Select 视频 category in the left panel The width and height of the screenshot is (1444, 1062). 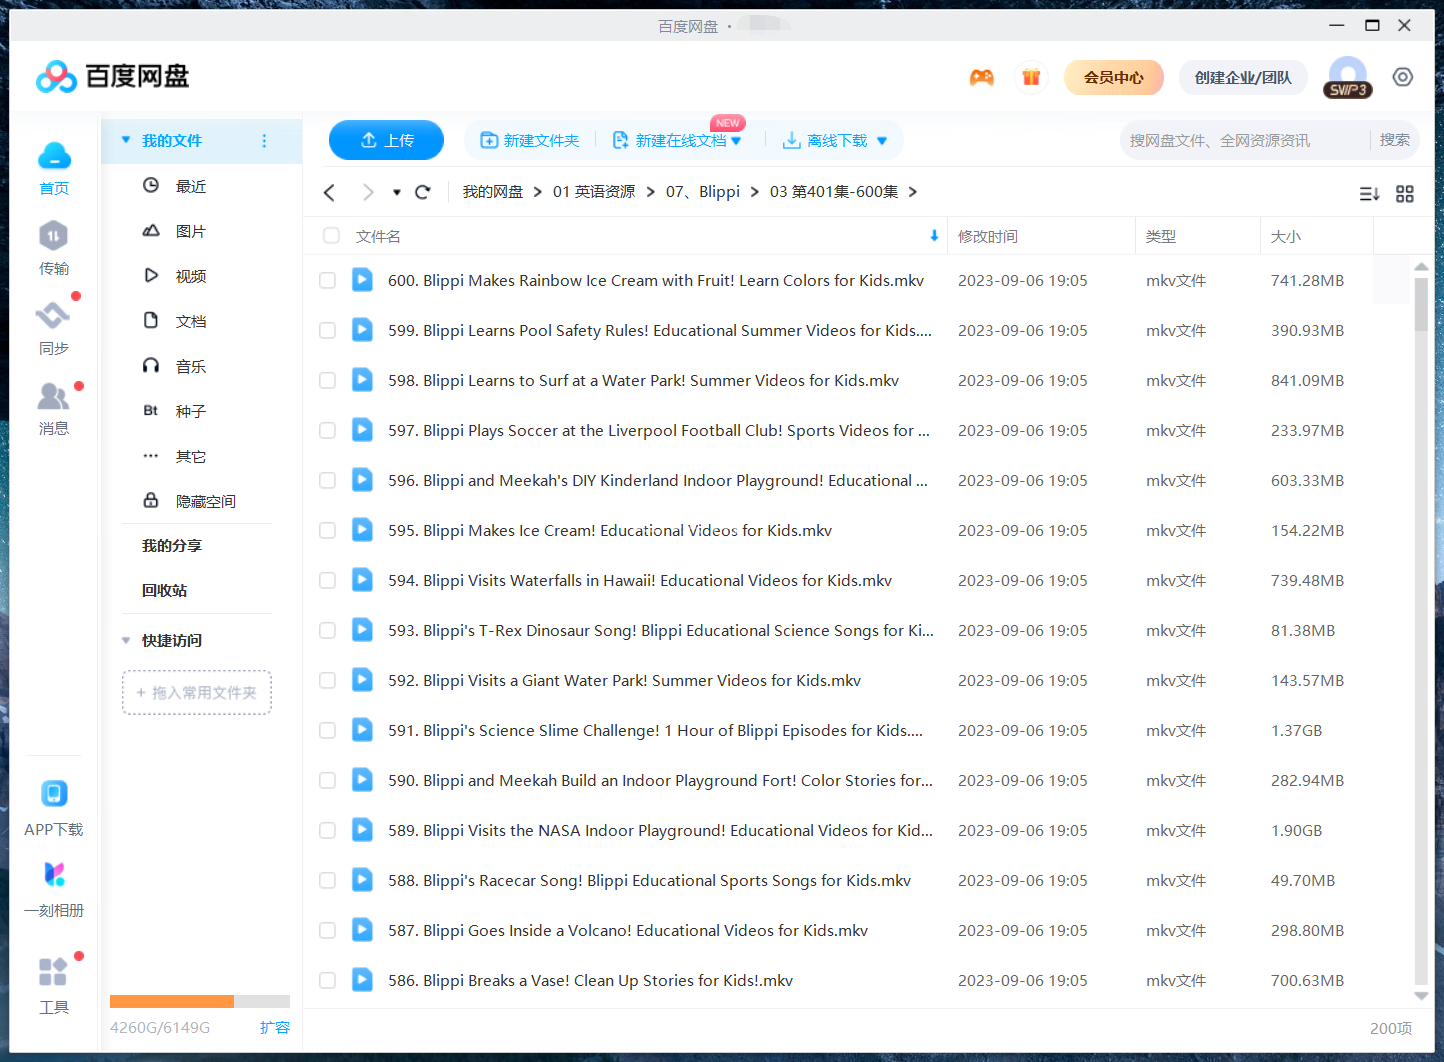tap(190, 276)
